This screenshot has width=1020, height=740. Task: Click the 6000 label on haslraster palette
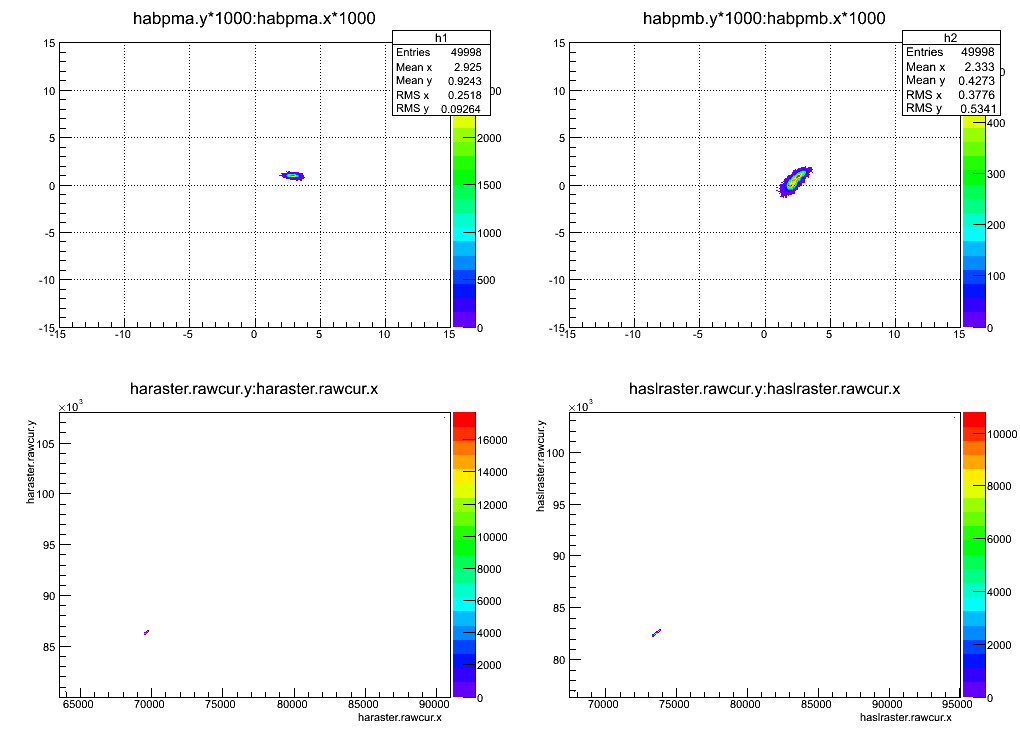pyautogui.click(x=999, y=539)
